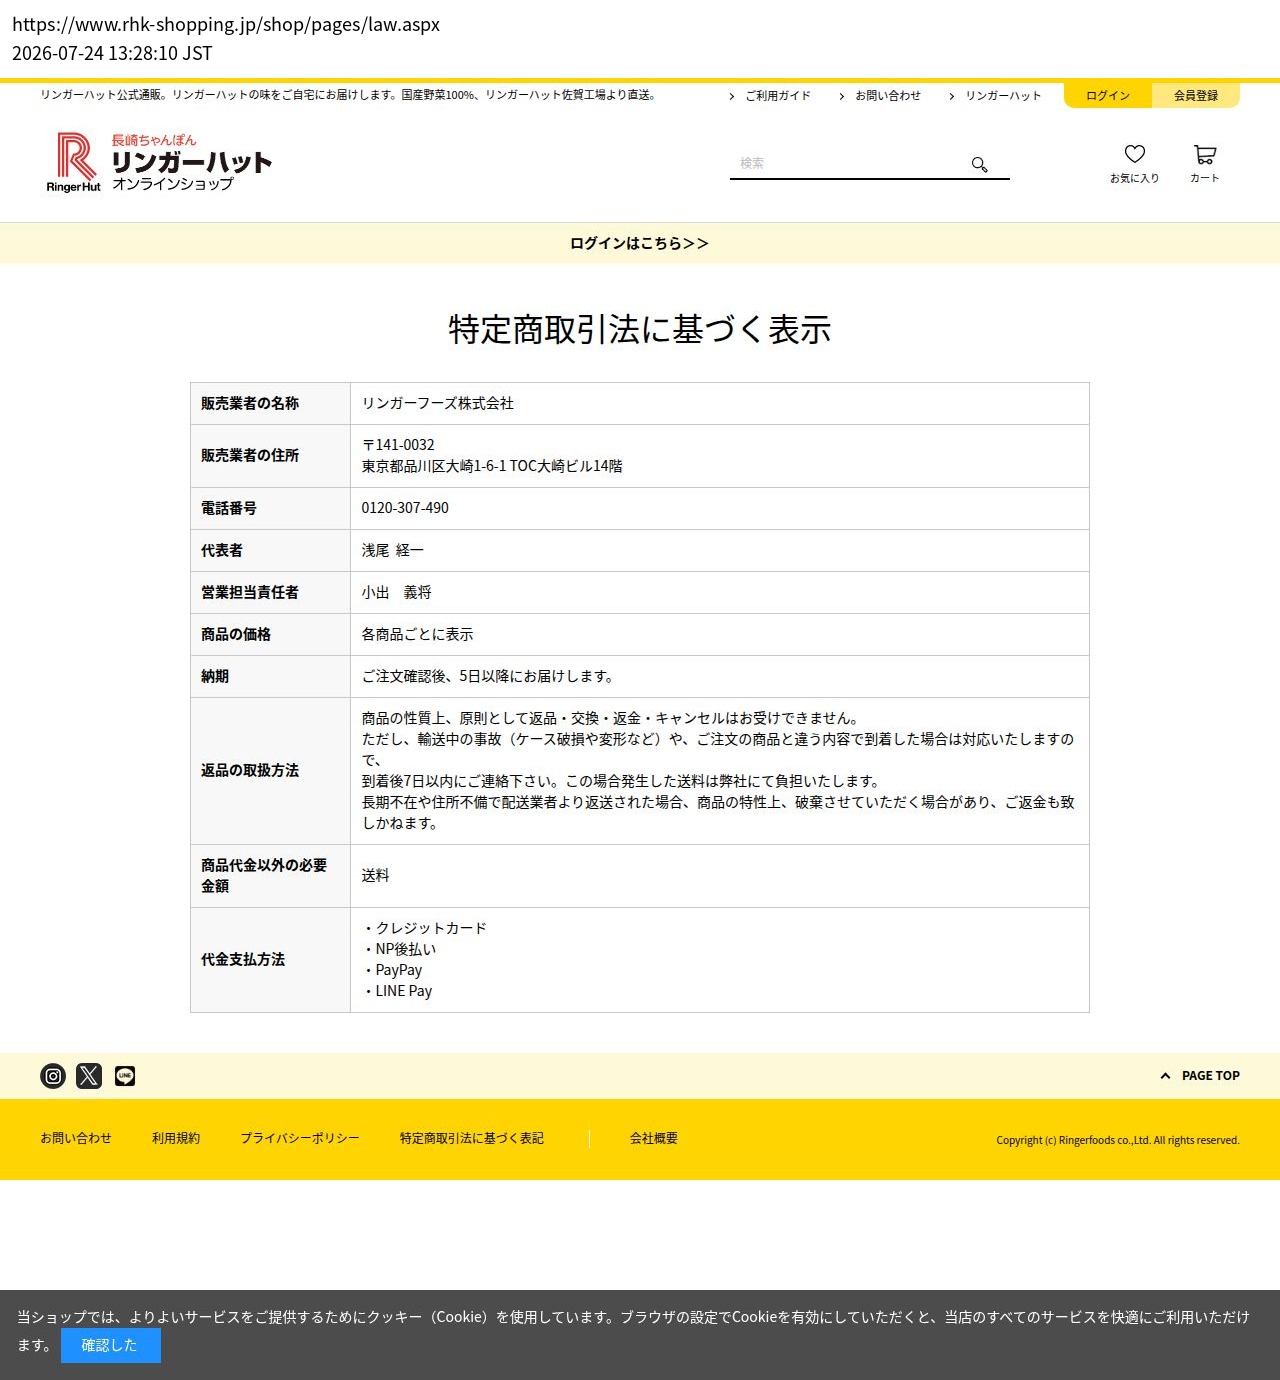
Task: Click the 商品代金以外の必要金額 row header
Action: (x=270, y=876)
